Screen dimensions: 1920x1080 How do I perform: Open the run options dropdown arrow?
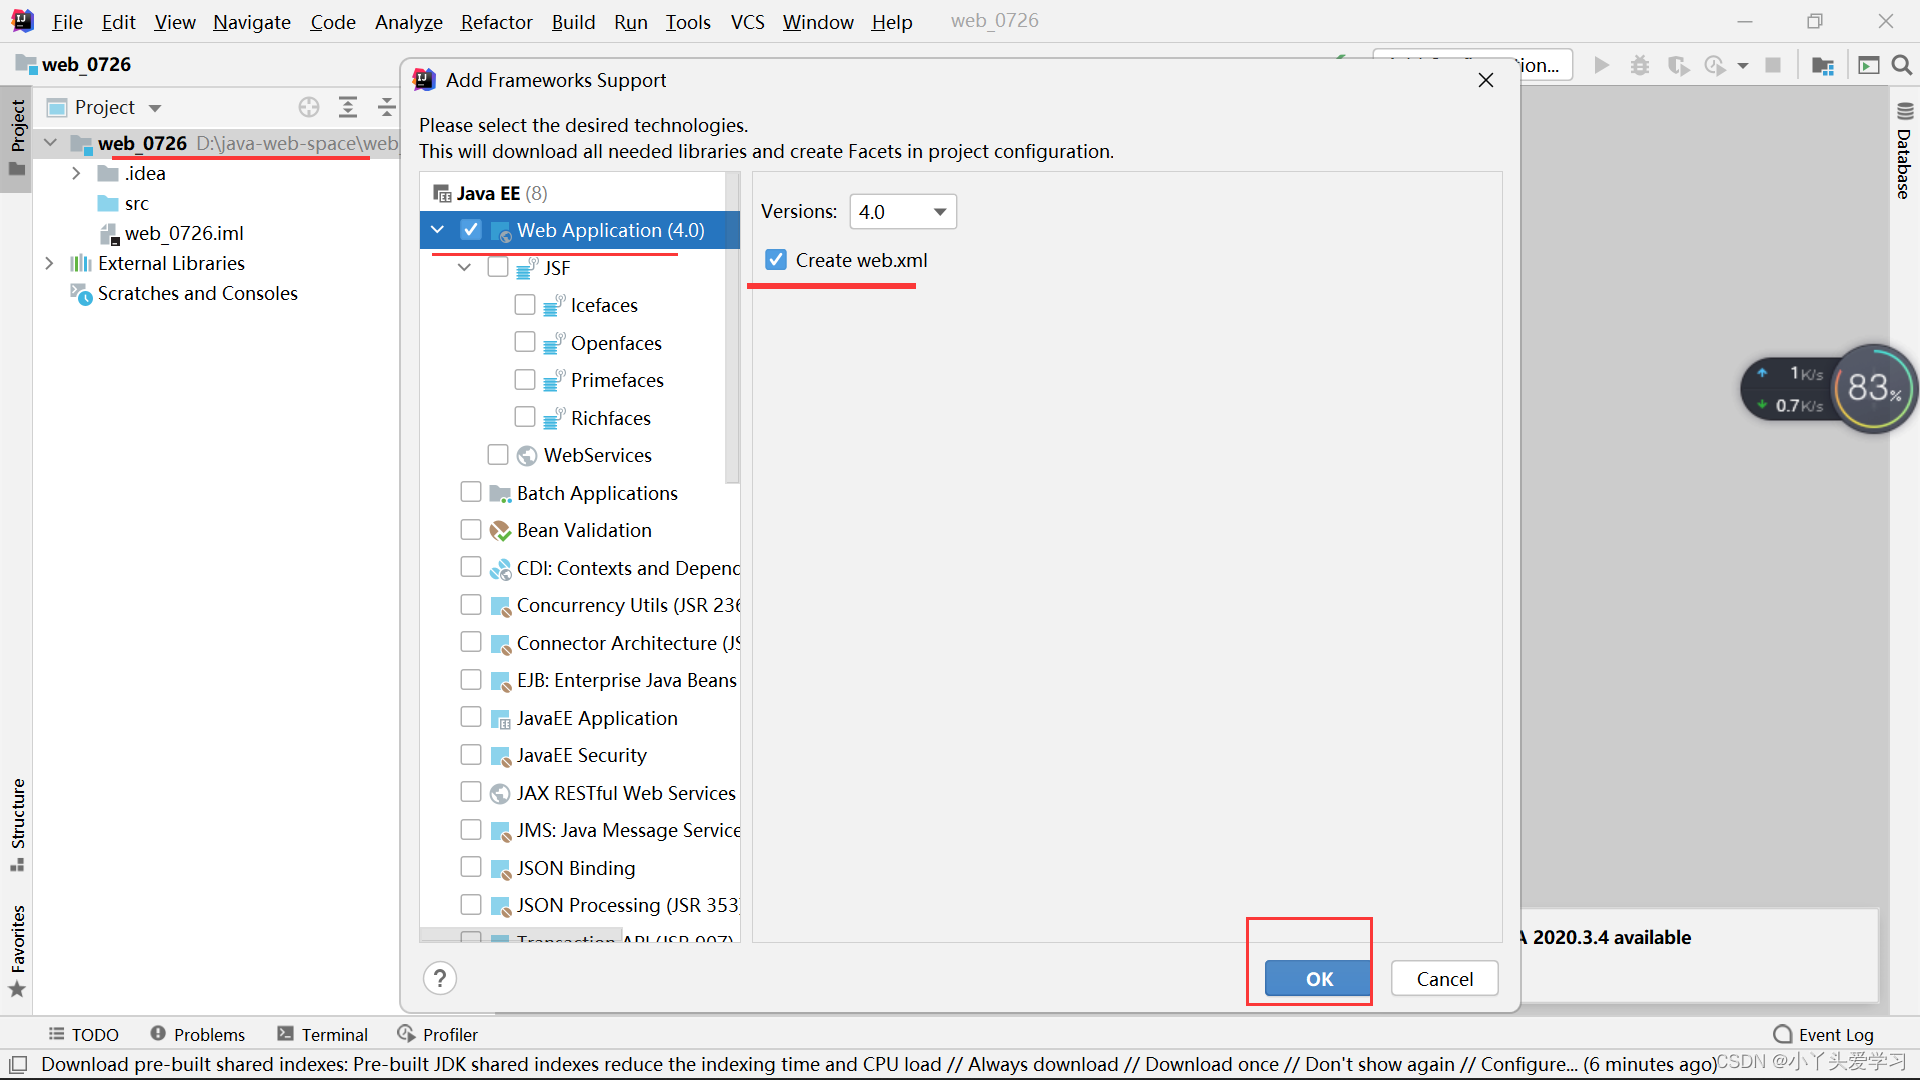click(x=1743, y=65)
